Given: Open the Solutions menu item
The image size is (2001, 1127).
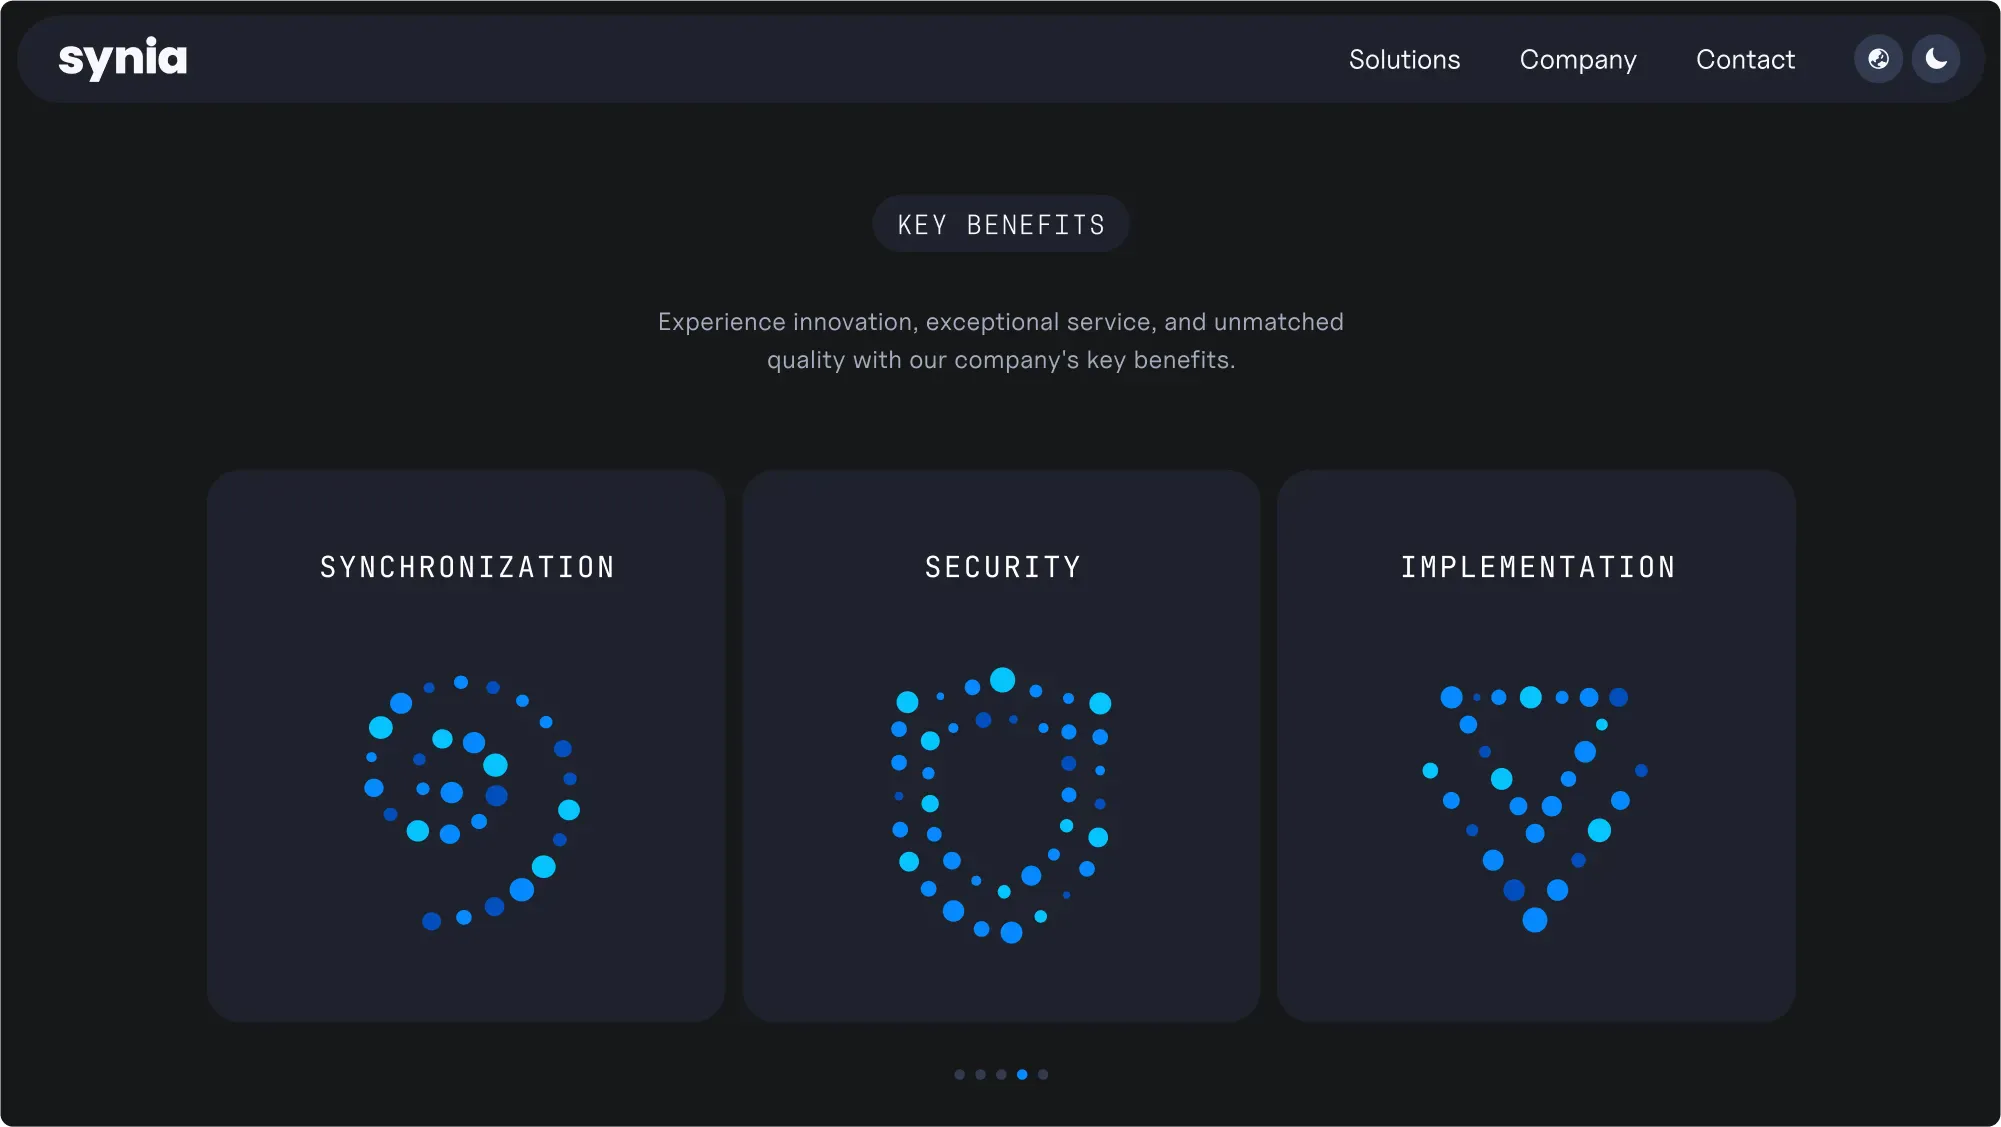Looking at the screenshot, I should tap(1404, 60).
